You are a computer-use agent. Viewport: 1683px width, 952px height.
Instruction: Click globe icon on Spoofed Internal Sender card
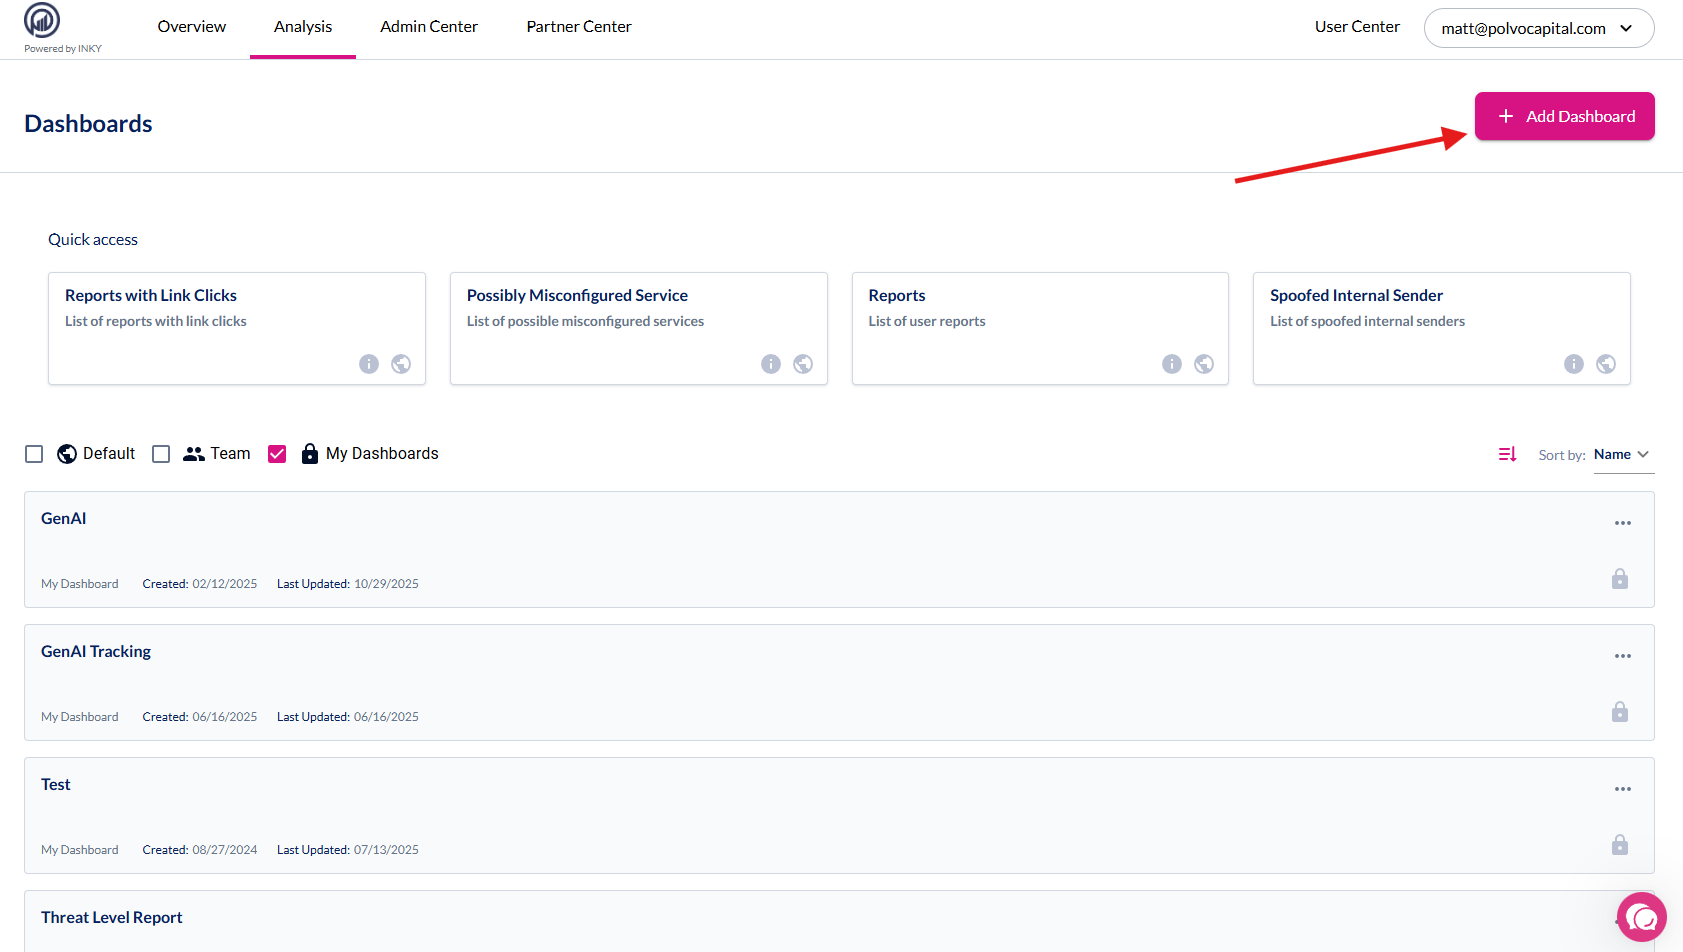(x=1606, y=364)
